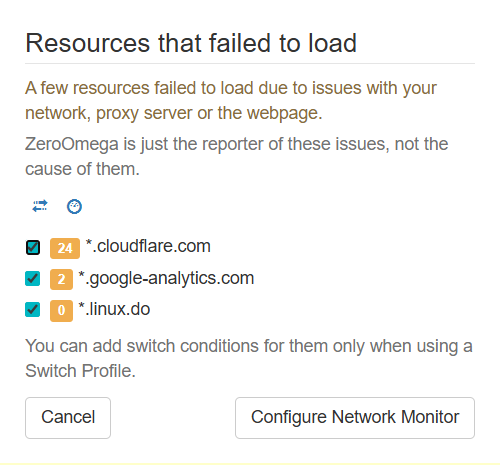Click the 'A few resources failed' description
Viewport: 500px width, 465px height.
click(x=231, y=101)
